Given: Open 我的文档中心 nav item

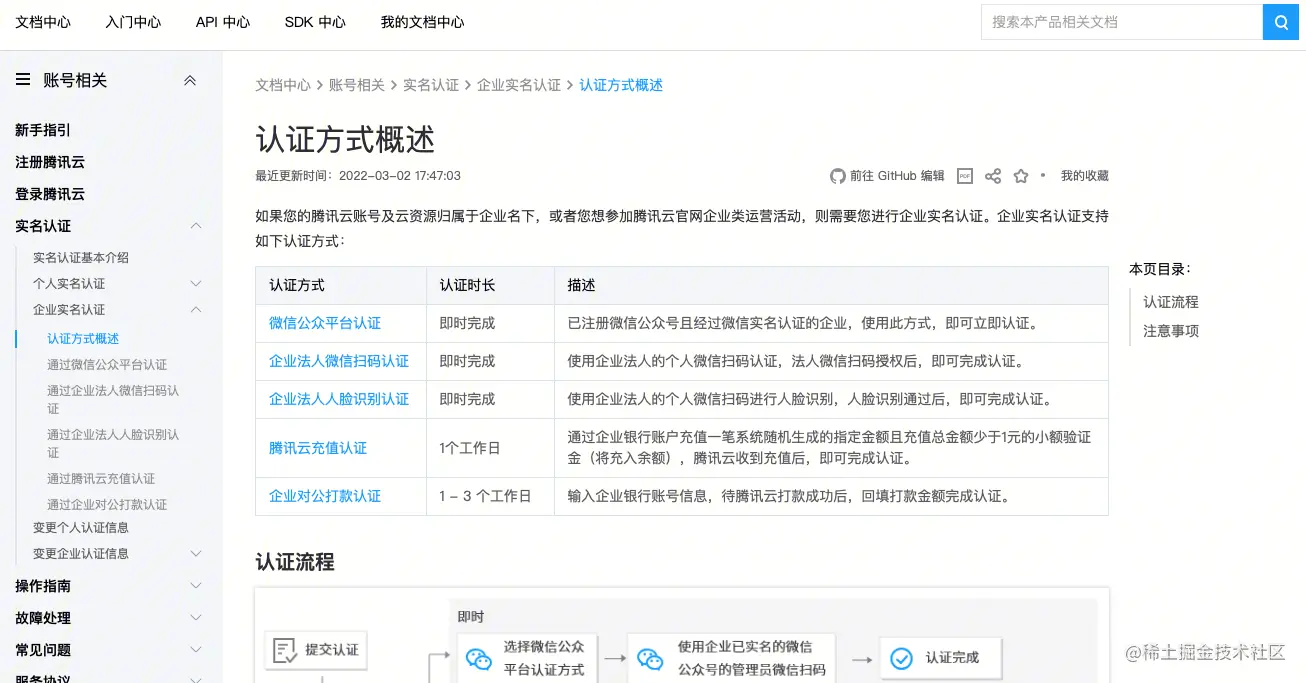Looking at the screenshot, I should pyautogui.click(x=422, y=22).
